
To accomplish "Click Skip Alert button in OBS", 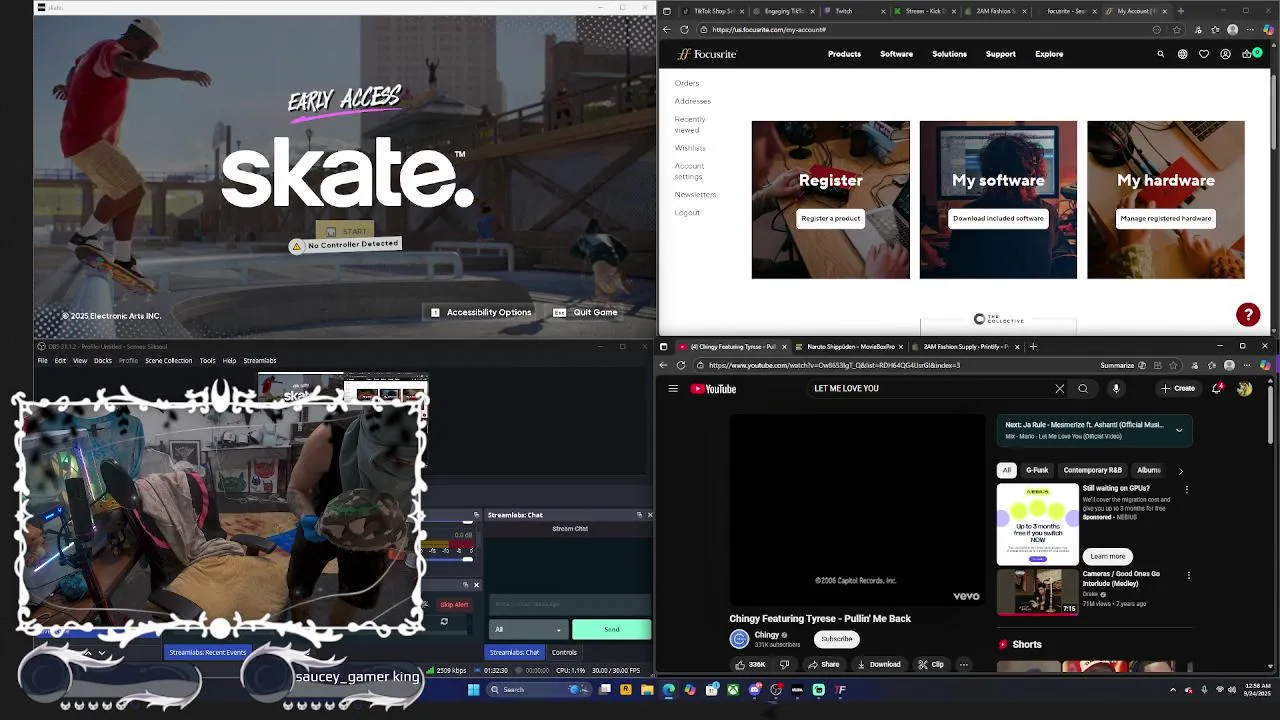I will click(x=454, y=604).
